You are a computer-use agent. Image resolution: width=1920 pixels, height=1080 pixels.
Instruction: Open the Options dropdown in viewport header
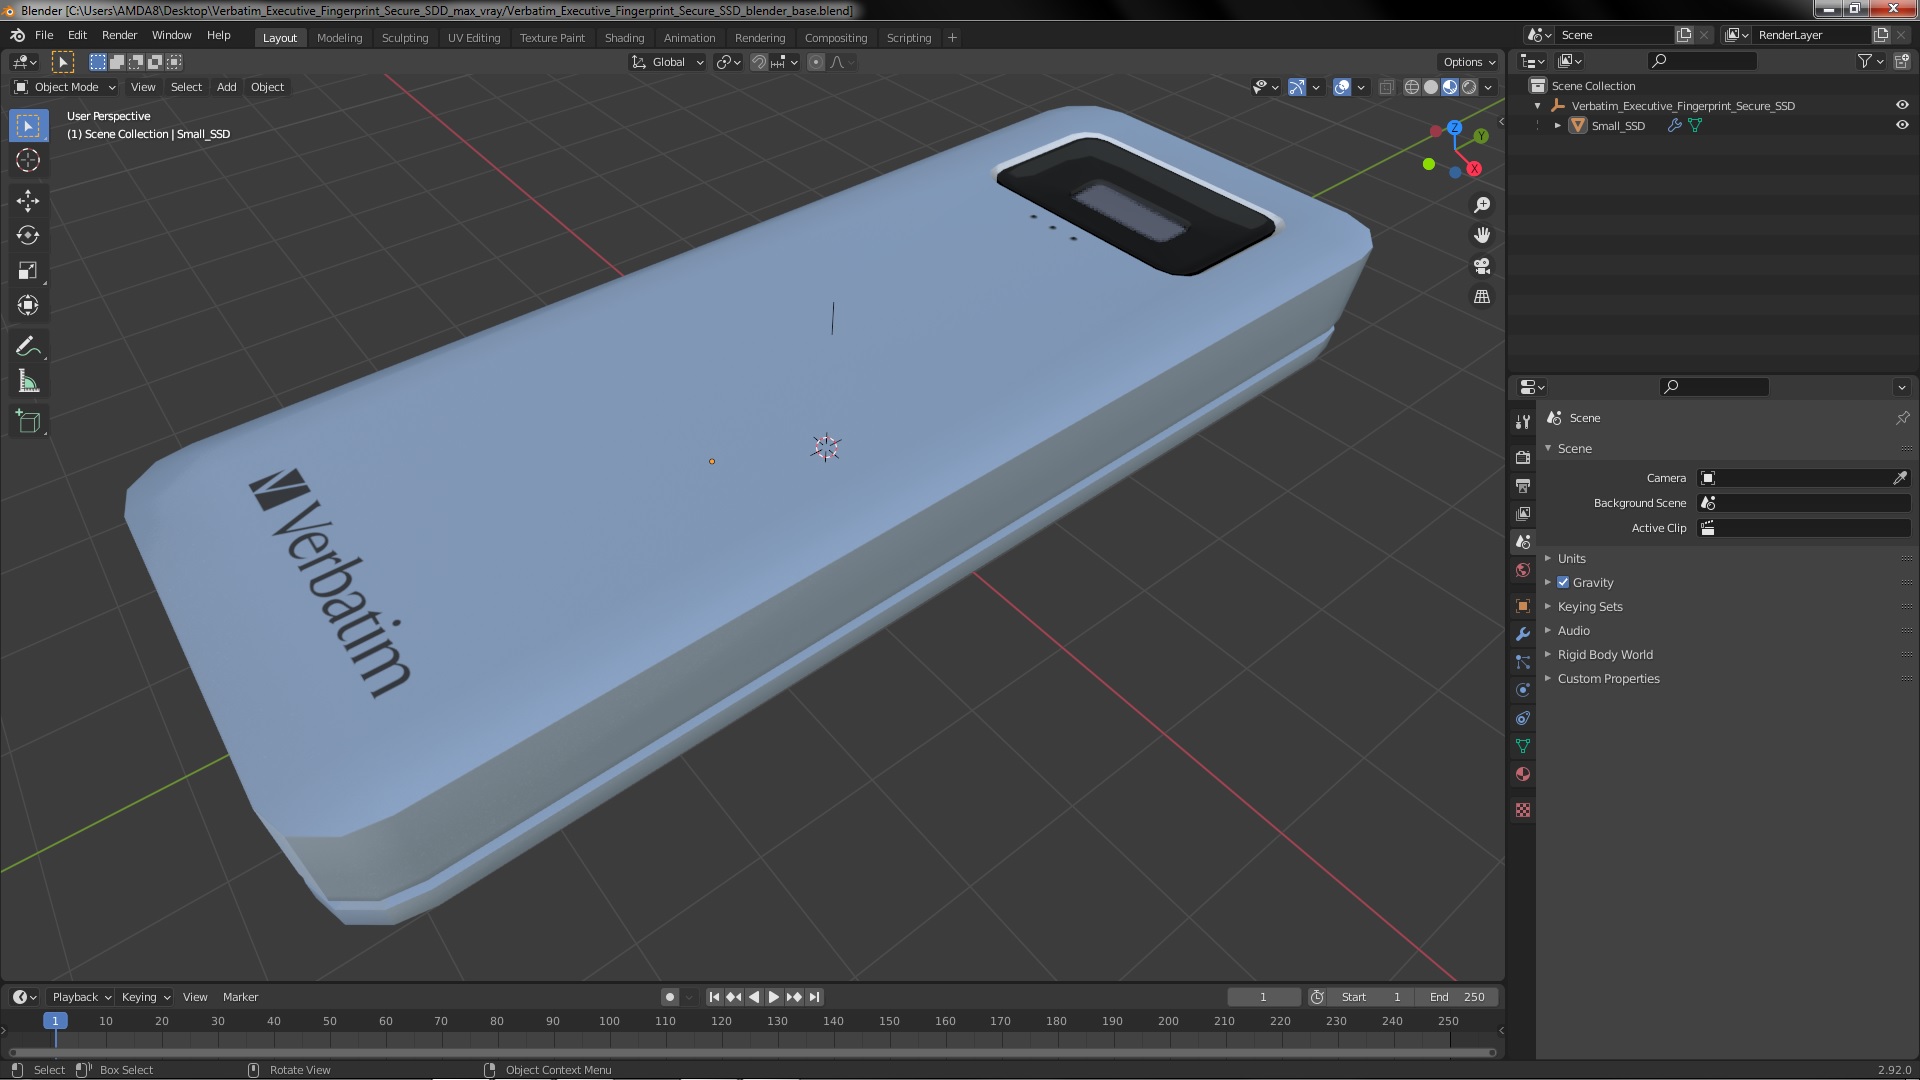click(x=1469, y=62)
